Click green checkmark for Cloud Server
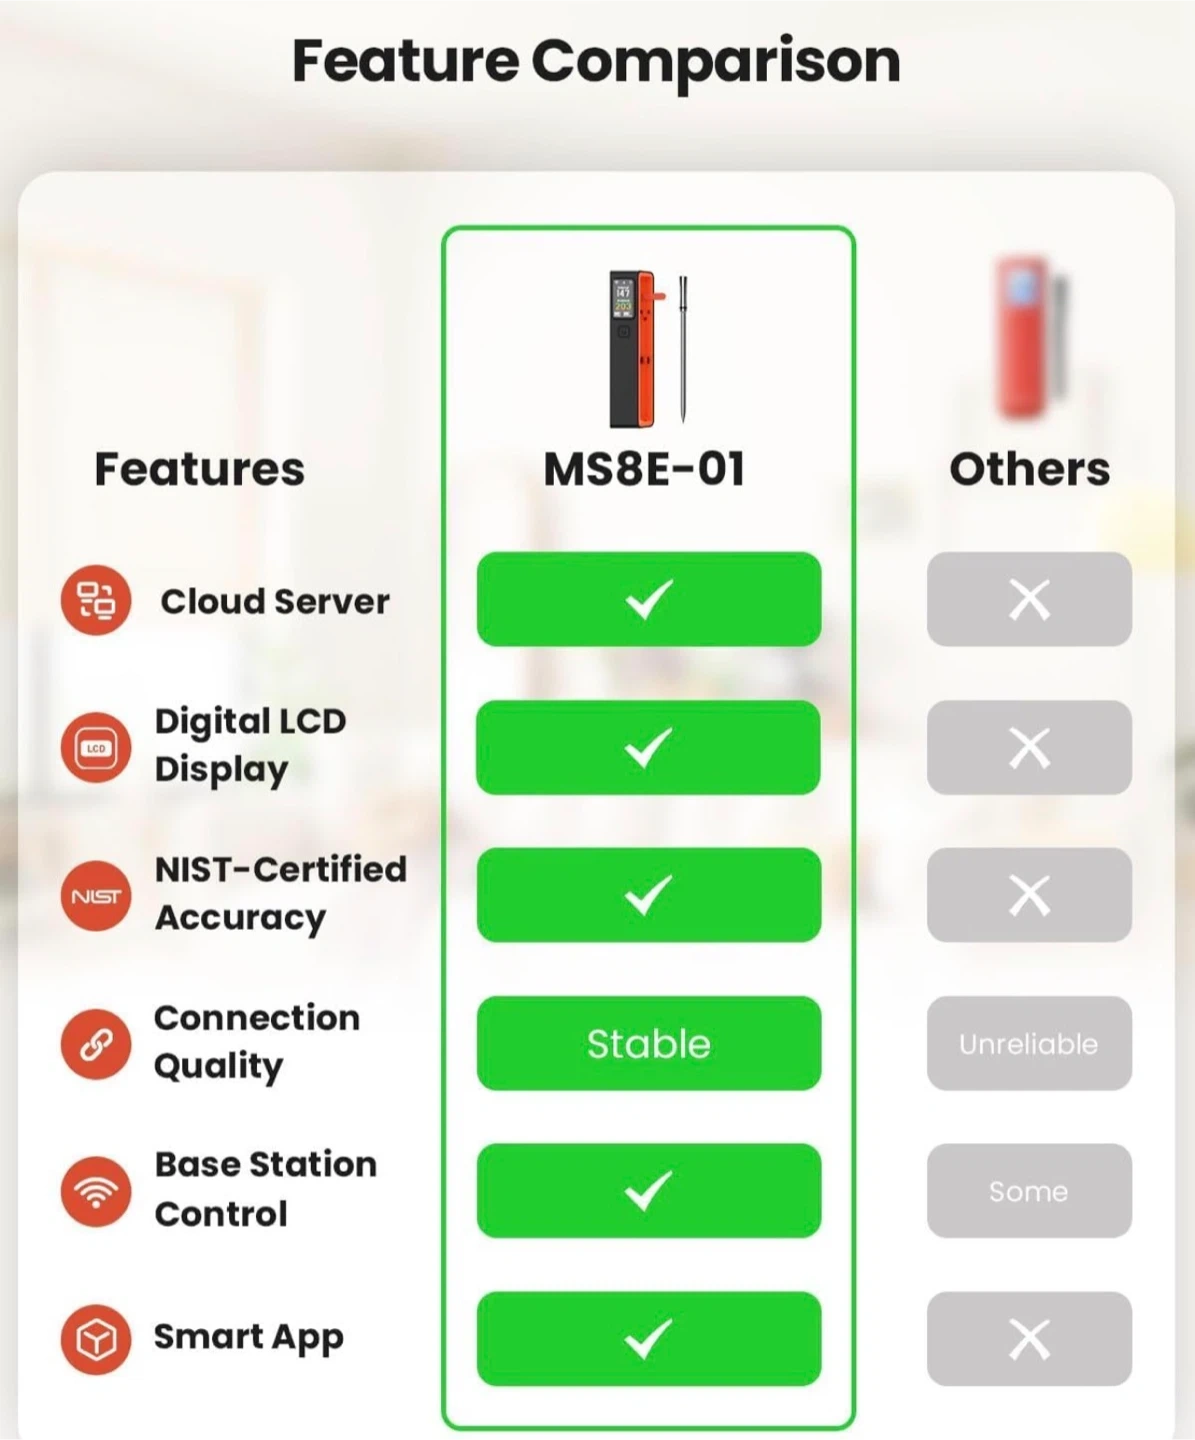The image size is (1195, 1440). (649, 599)
